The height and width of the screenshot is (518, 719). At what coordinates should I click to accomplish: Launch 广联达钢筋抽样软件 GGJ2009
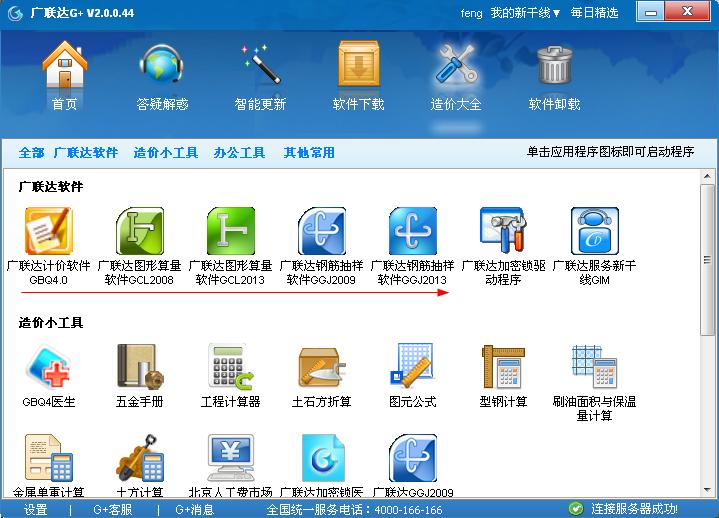pyautogui.click(x=321, y=231)
